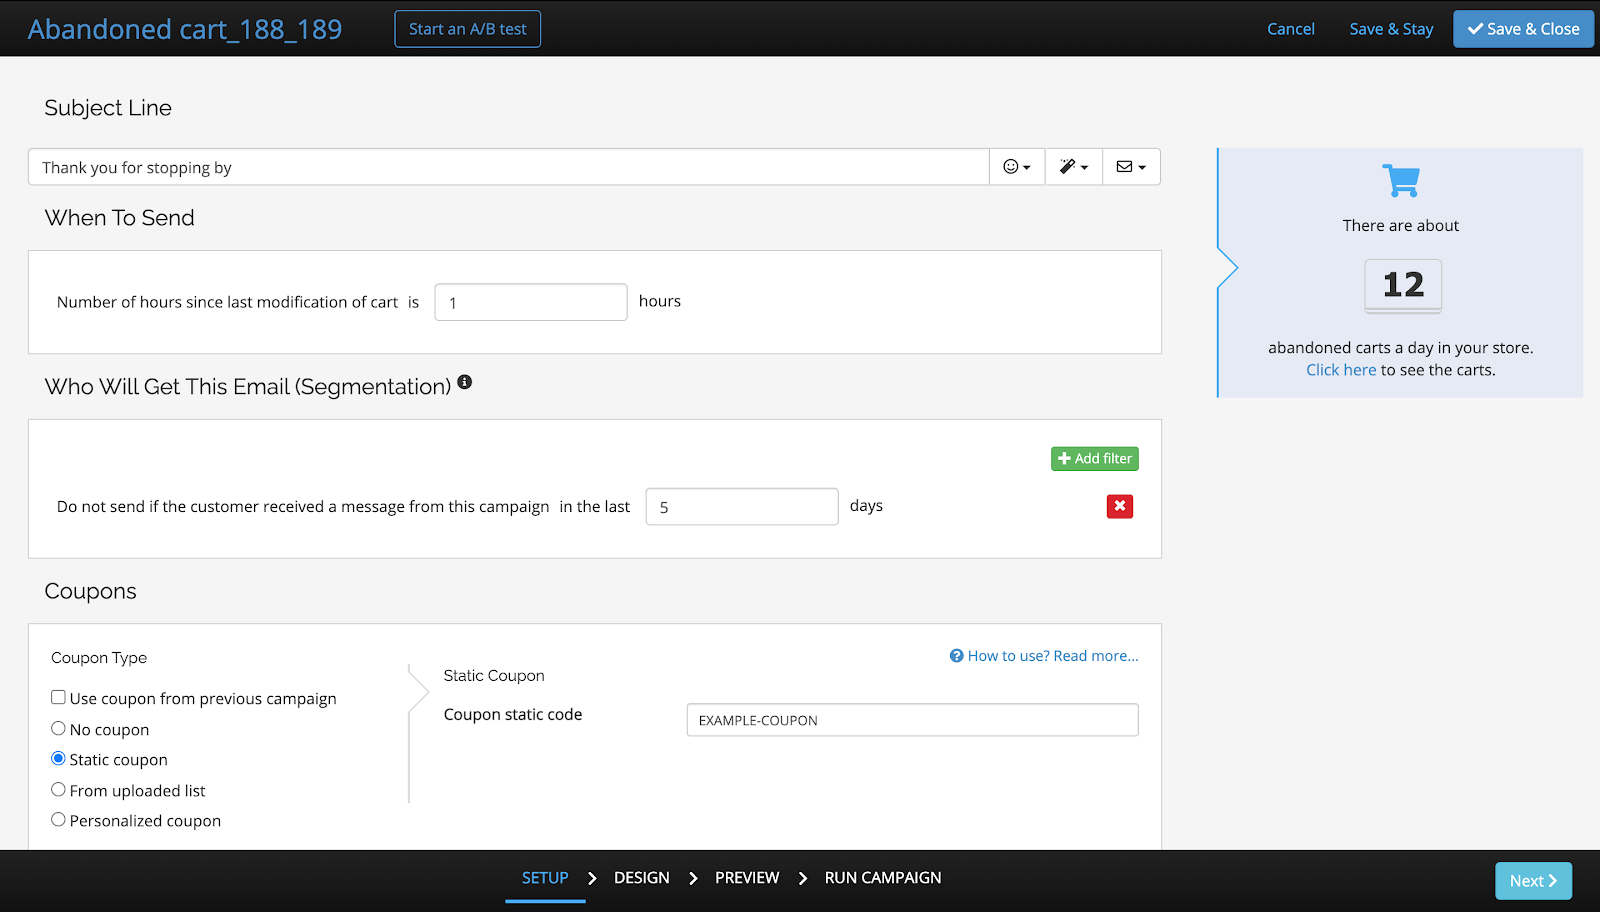1600x912 pixels.
Task: Go to the RUN CAMPAIGN step tab
Action: pos(883,878)
